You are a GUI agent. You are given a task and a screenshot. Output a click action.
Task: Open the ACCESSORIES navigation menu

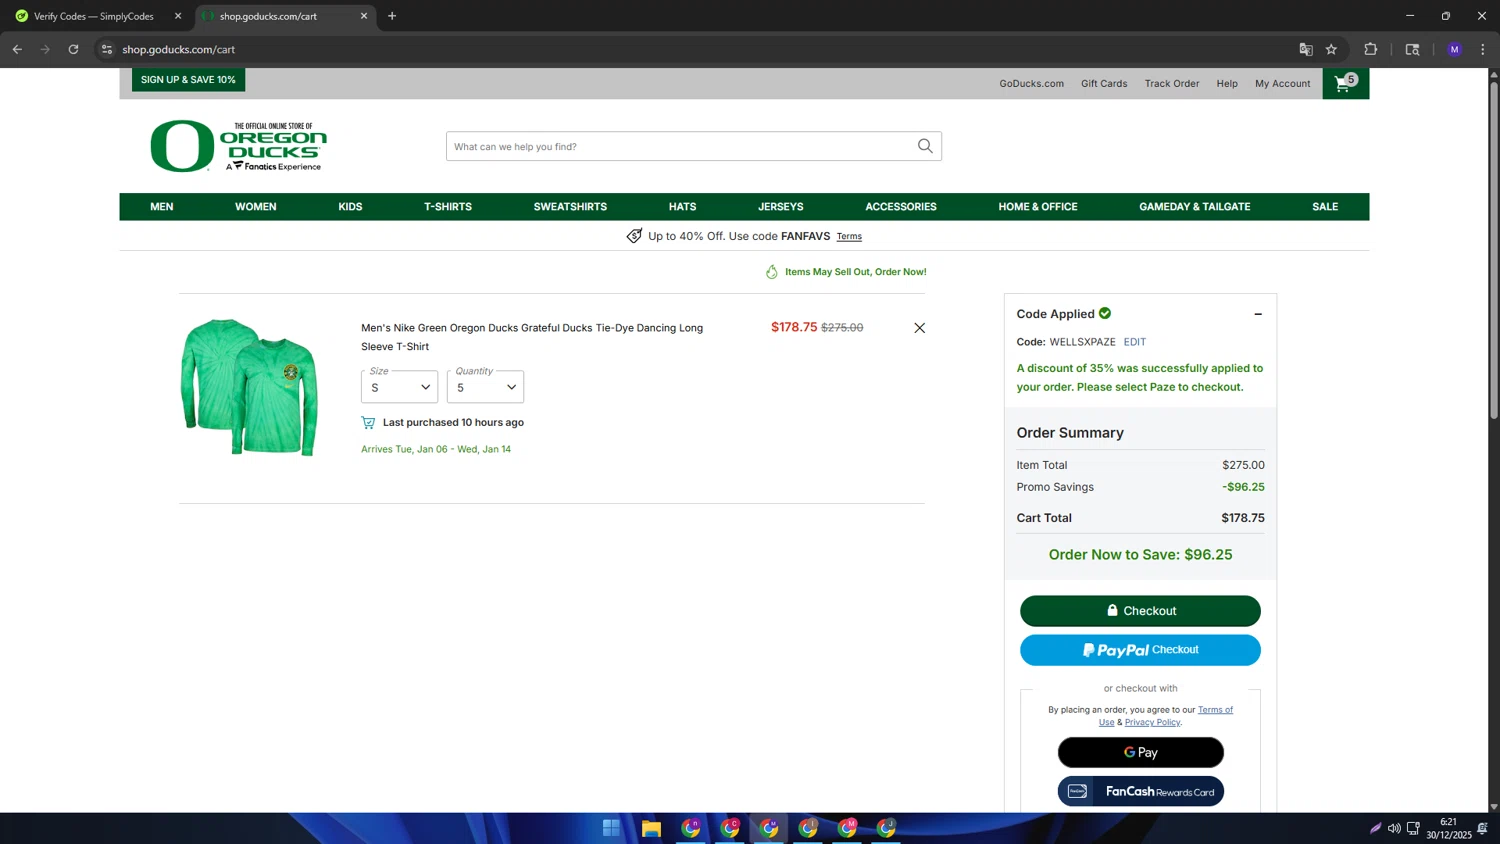pyautogui.click(x=901, y=207)
